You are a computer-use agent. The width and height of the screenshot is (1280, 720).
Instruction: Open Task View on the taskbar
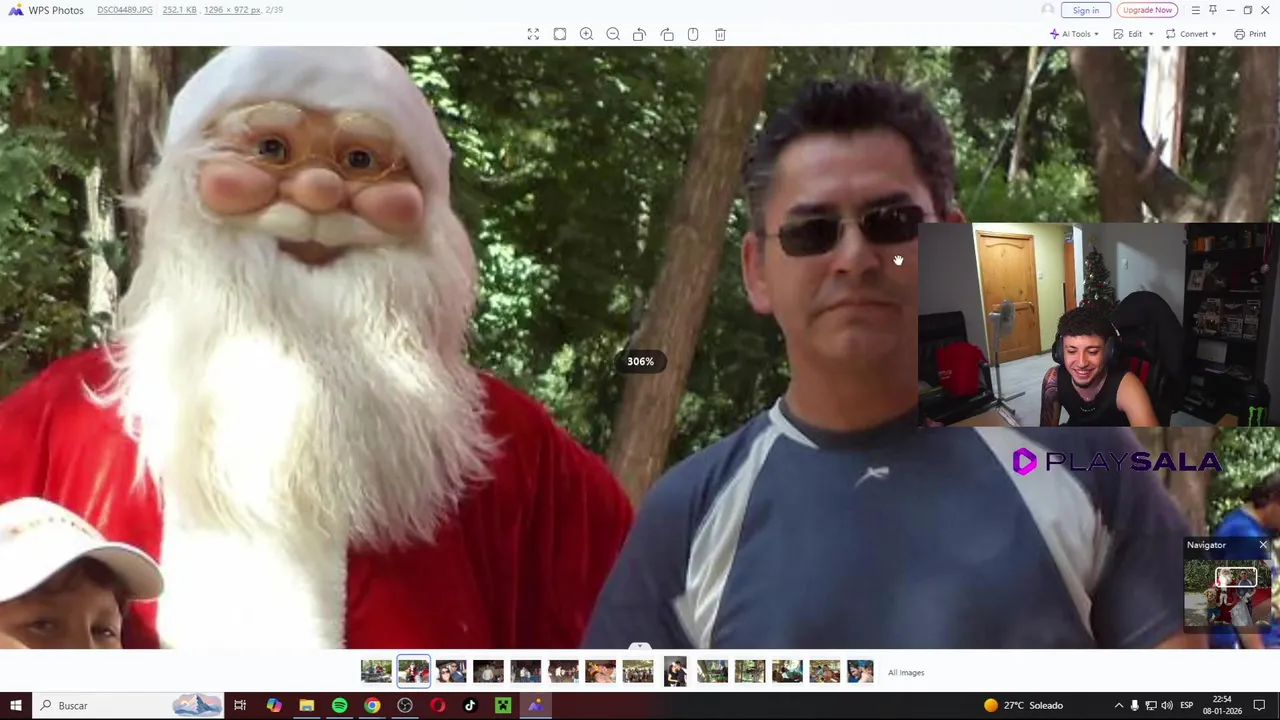tap(240, 705)
